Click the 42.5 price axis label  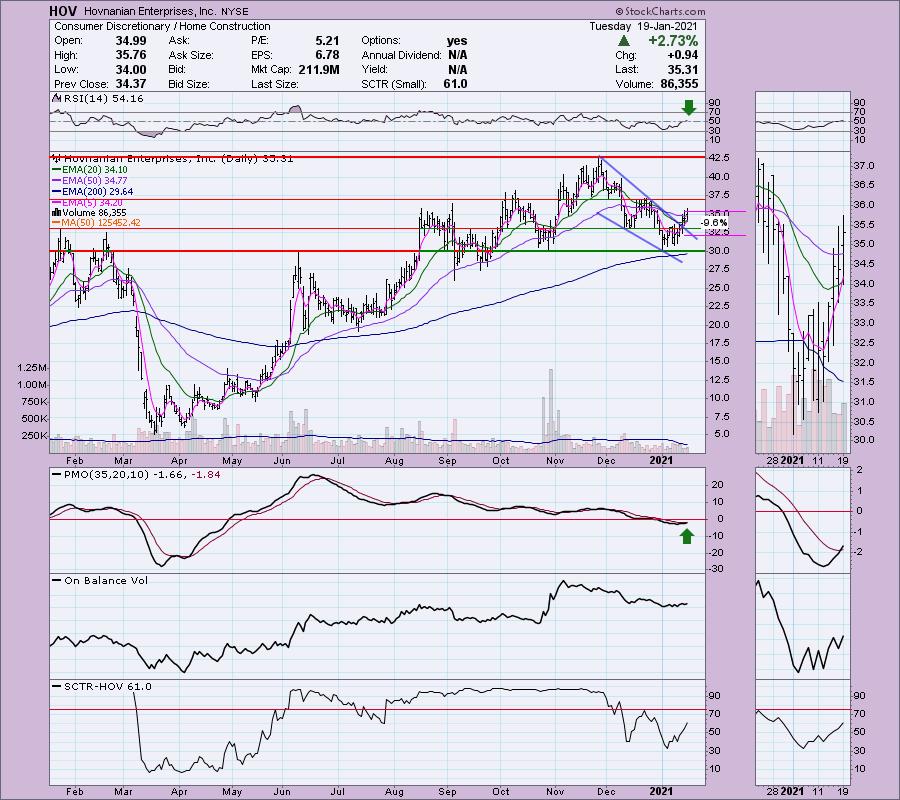click(720, 158)
